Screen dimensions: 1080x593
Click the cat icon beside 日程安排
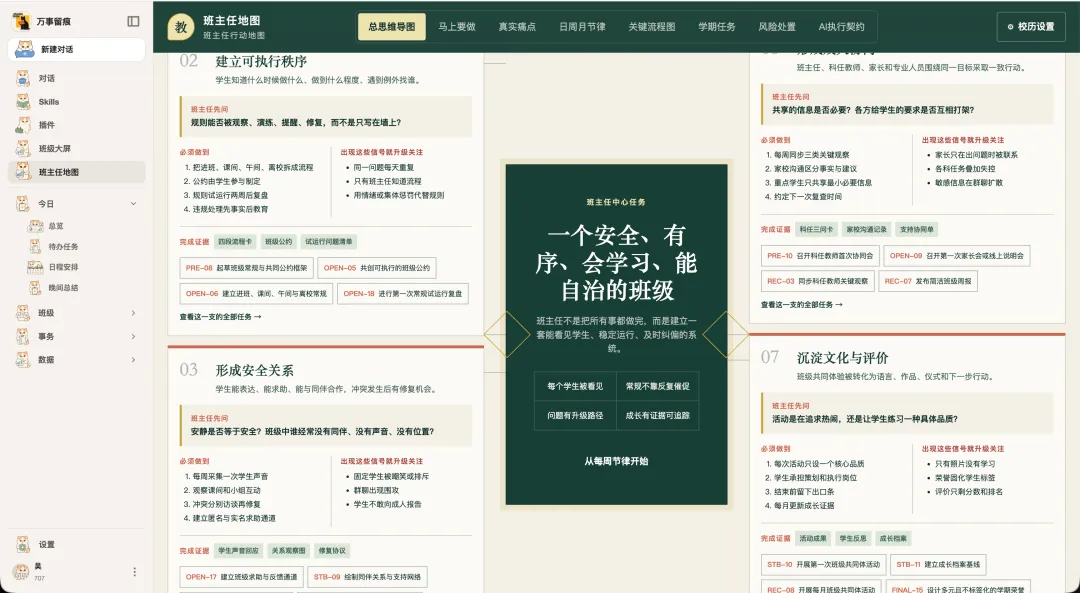(35, 267)
